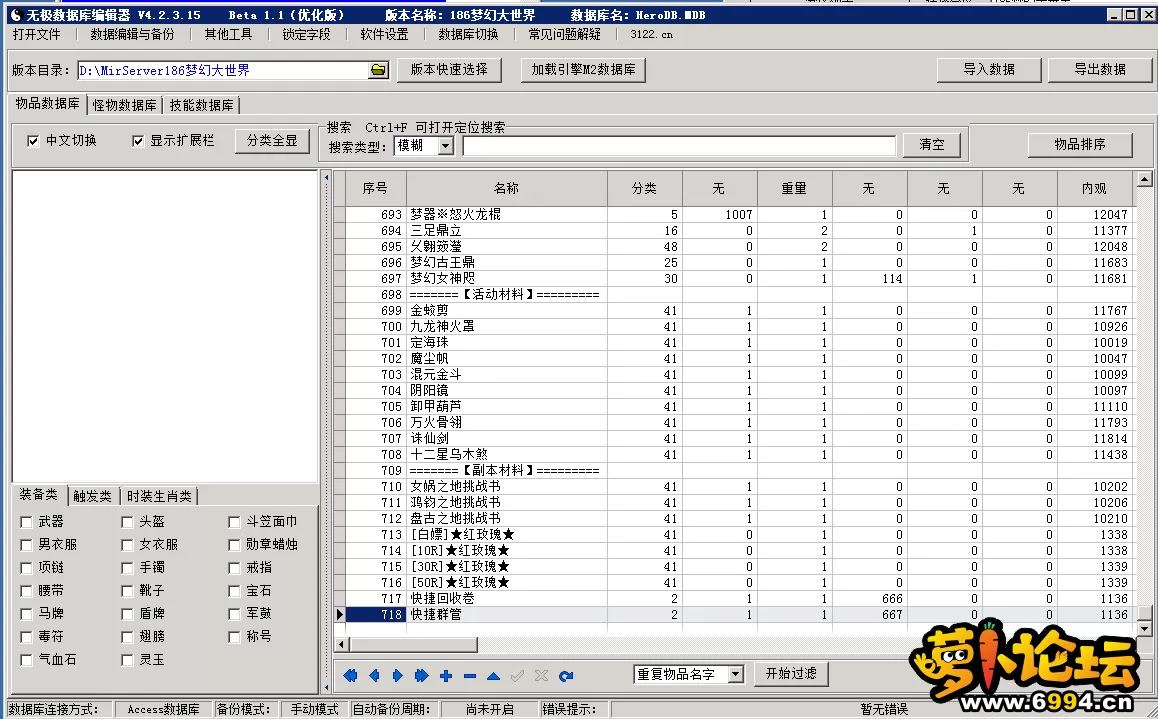
Task: Click 分类全显 button
Action: pyautogui.click(x=272, y=140)
